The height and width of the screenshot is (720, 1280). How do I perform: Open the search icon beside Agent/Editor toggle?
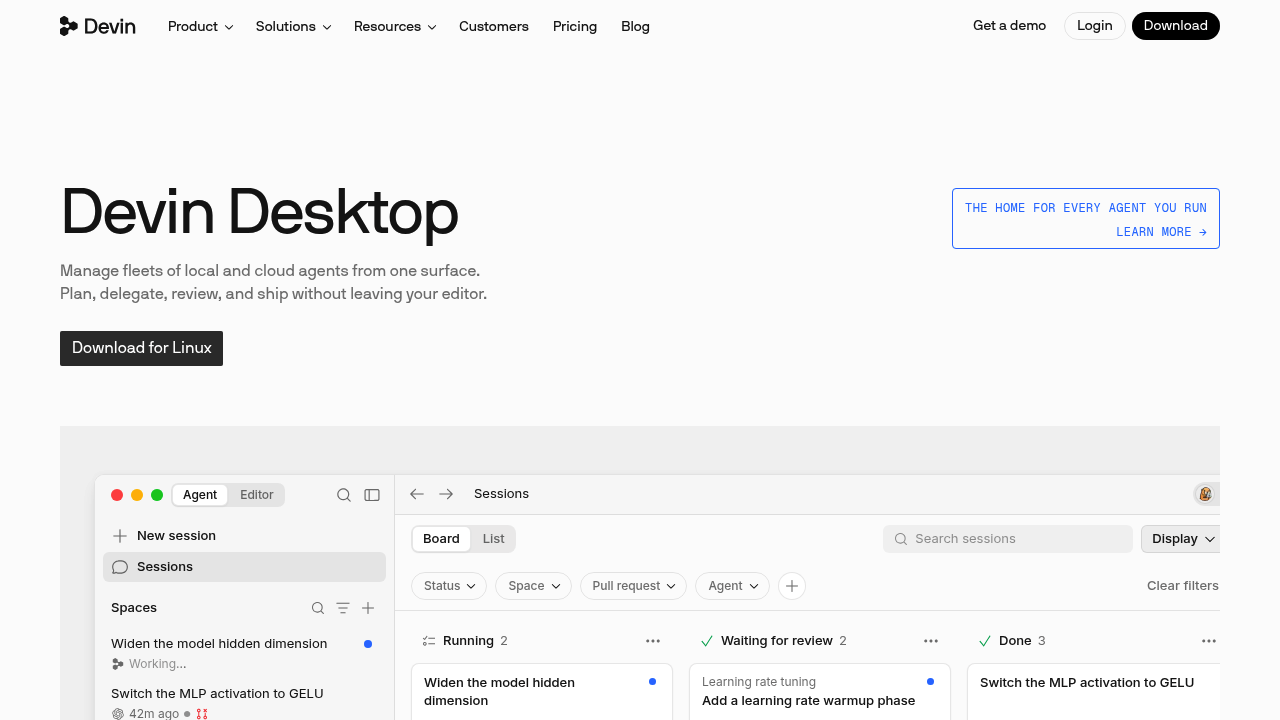point(344,495)
